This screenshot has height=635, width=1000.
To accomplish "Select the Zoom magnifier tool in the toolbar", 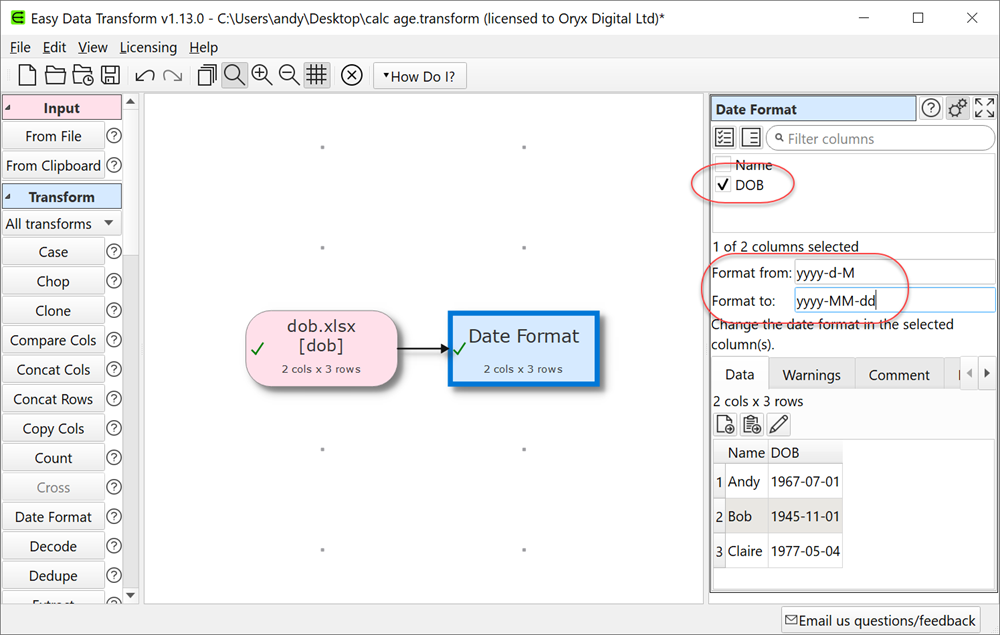I will pos(234,75).
